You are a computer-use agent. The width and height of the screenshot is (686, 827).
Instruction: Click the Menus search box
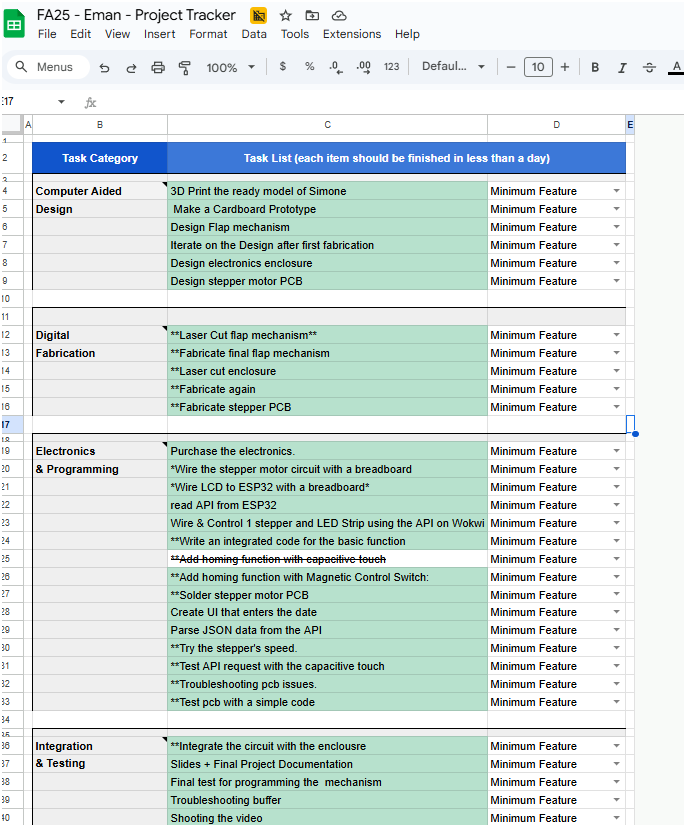coord(49,67)
